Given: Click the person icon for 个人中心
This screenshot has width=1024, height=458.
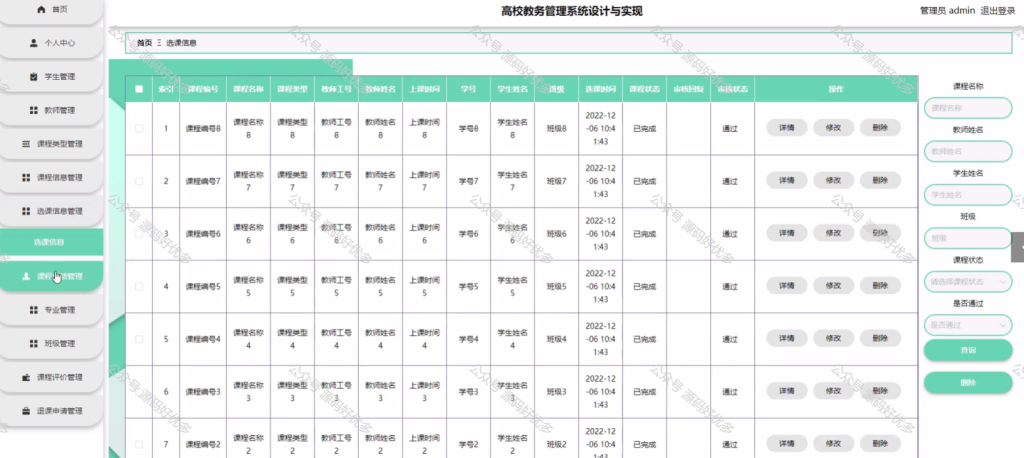Looking at the screenshot, I should [34, 42].
